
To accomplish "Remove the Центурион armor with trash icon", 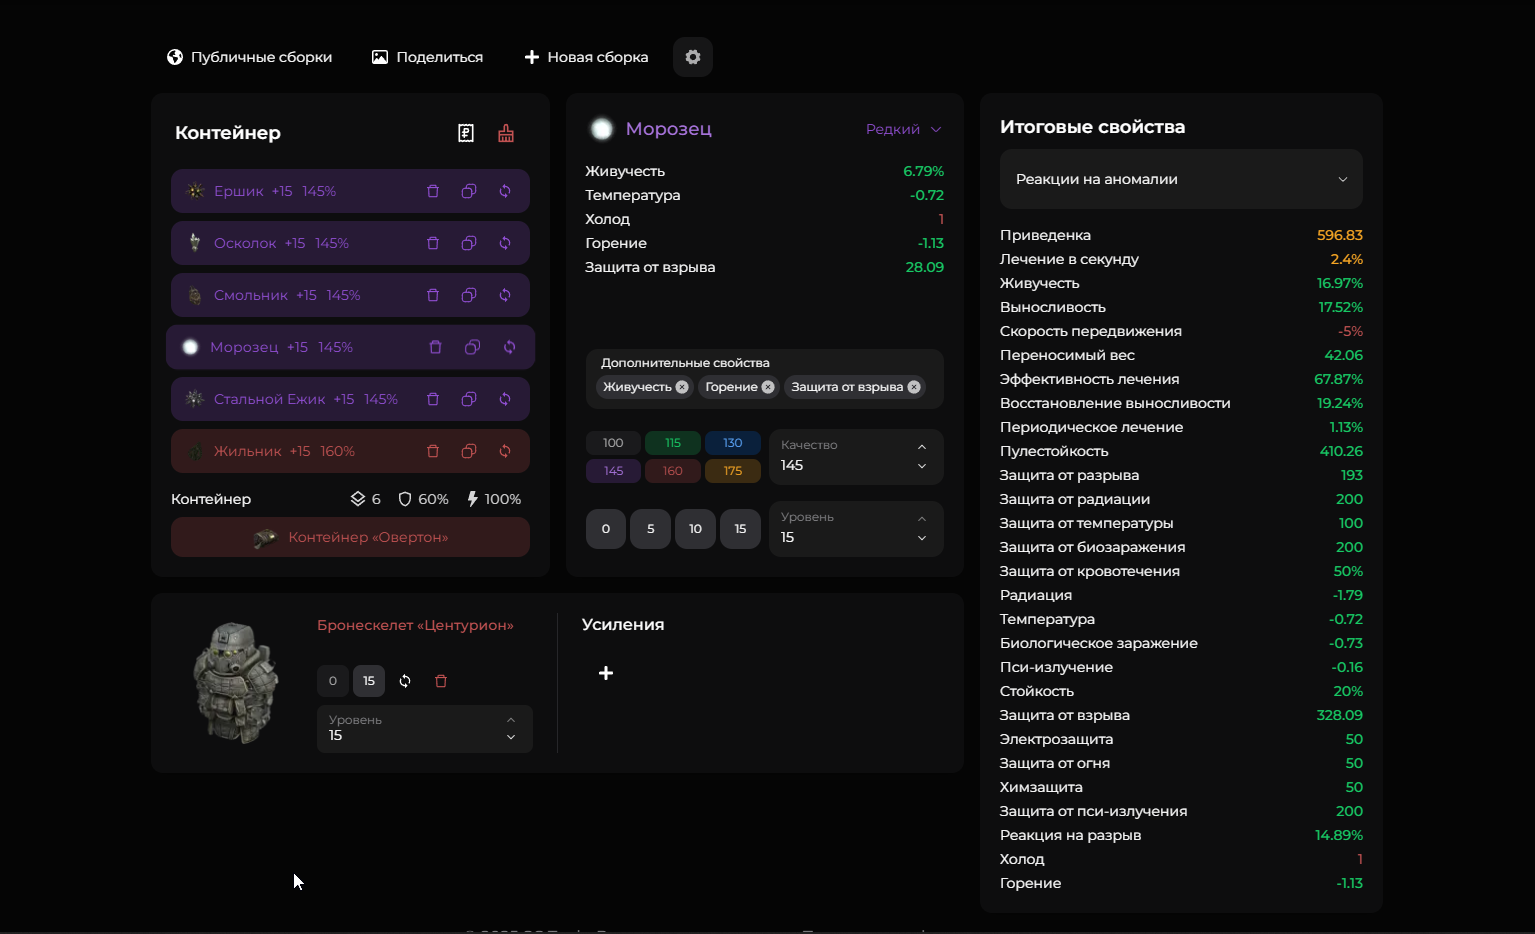I will coord(441,681).
